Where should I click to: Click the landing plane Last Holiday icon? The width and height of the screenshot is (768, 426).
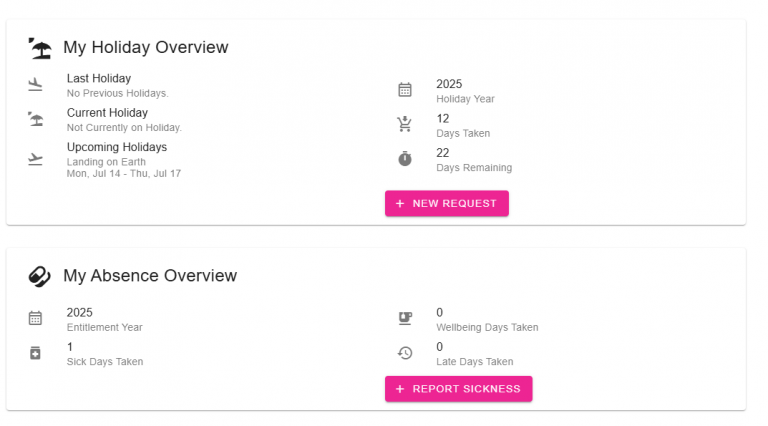(x=36, y=85)
